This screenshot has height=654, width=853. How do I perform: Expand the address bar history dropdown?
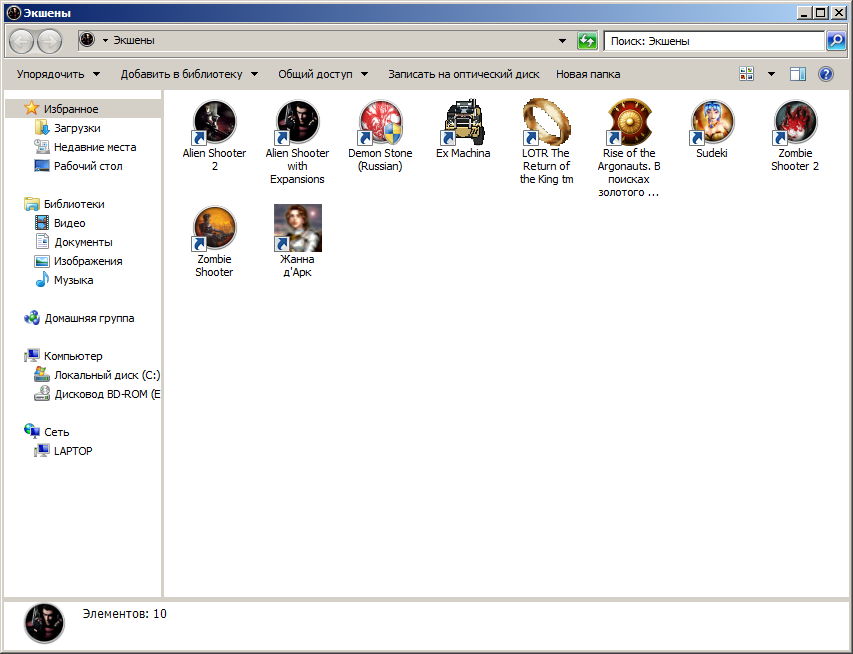tap(562, 41)
